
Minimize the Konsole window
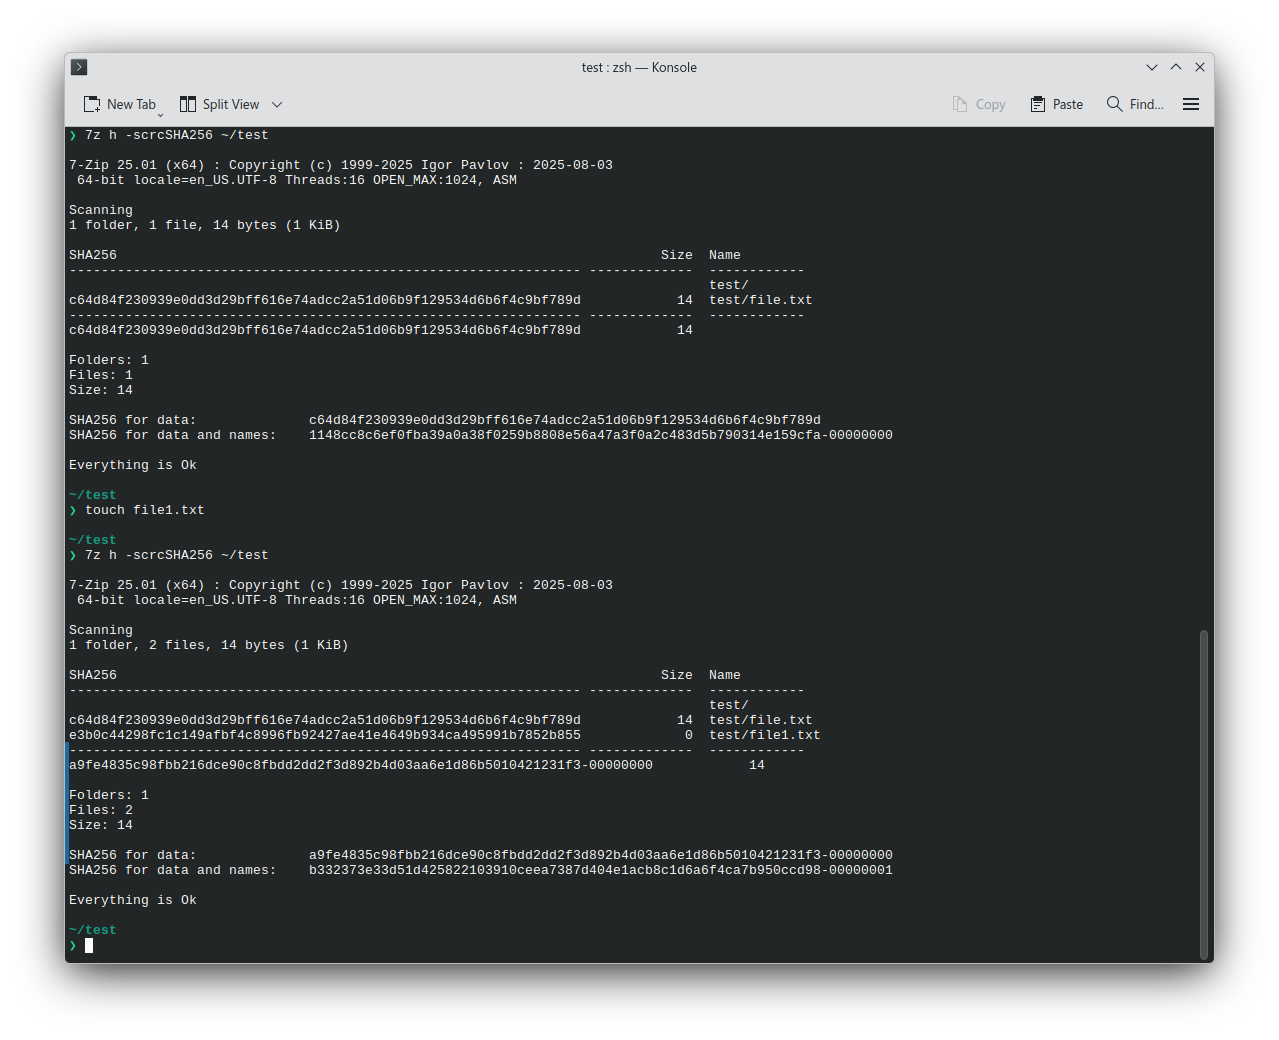coord(1152,67)
